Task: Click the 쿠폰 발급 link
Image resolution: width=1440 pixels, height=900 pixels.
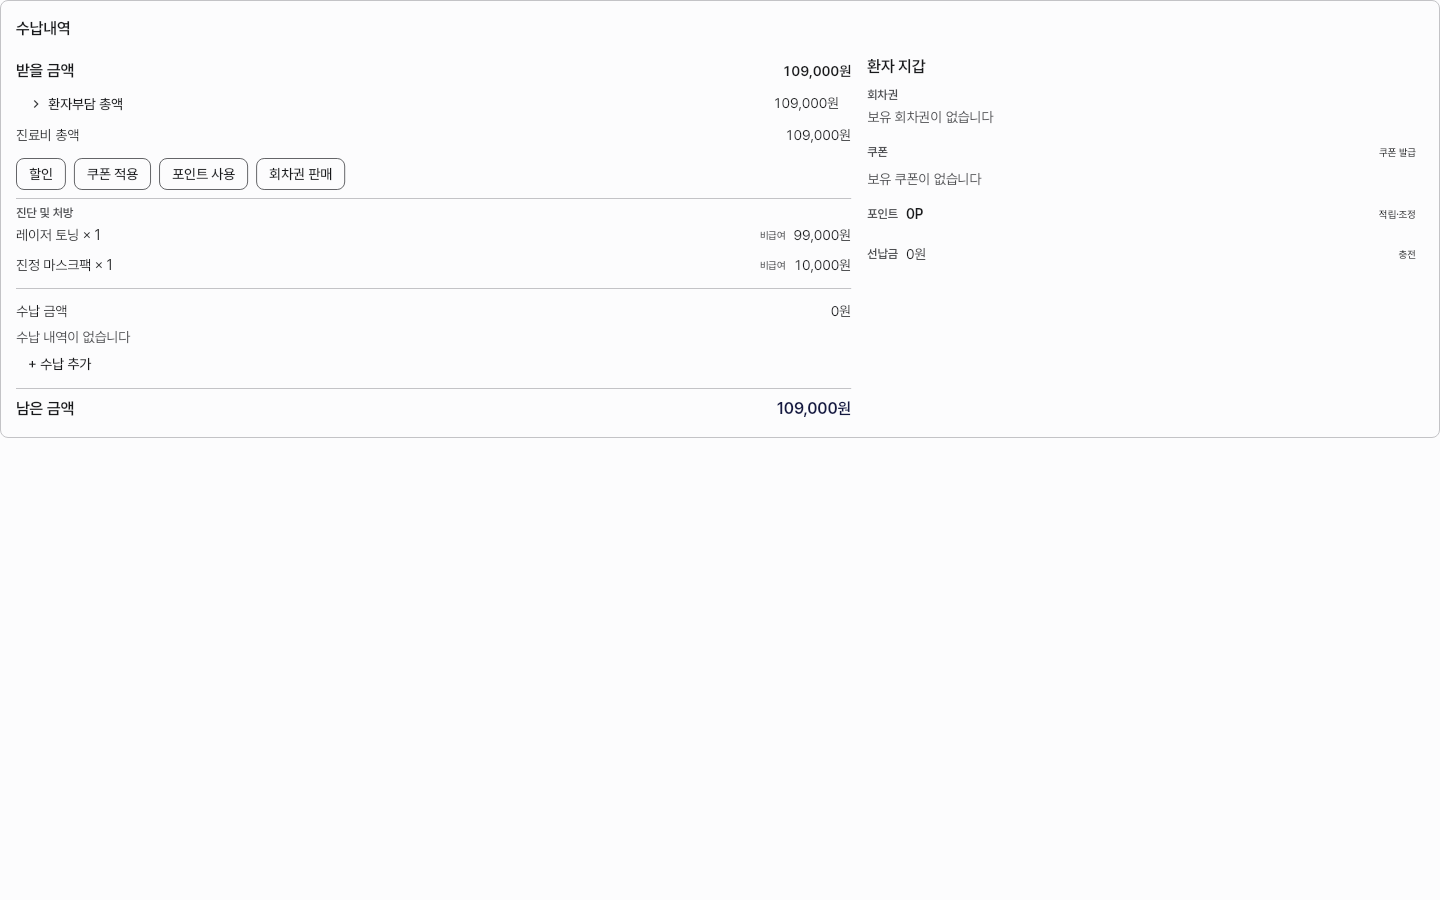Action: [x=1397, y=153]
